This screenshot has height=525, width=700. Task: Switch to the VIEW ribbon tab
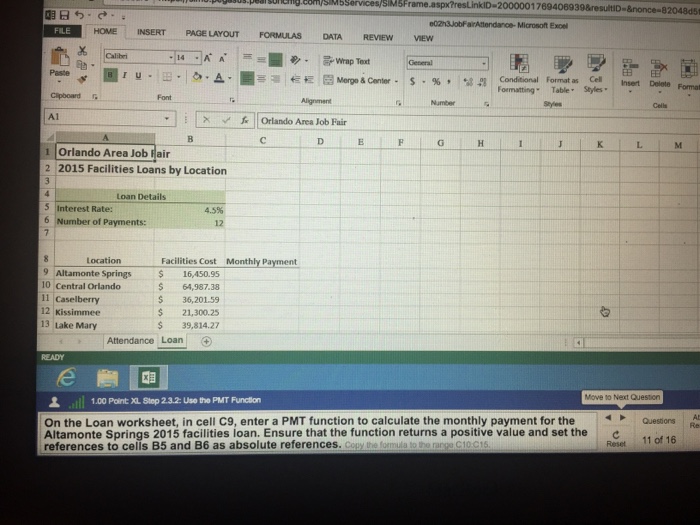click(423, 38)
